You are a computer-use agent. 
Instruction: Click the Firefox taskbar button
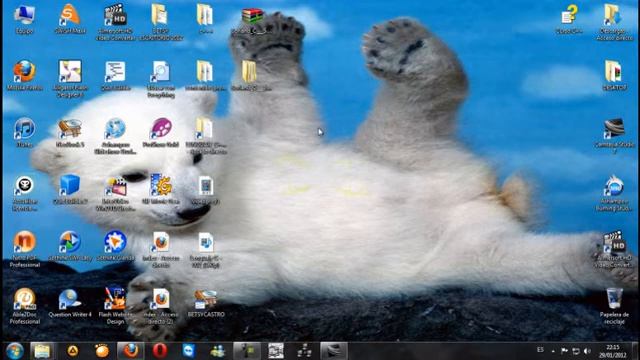131,351
